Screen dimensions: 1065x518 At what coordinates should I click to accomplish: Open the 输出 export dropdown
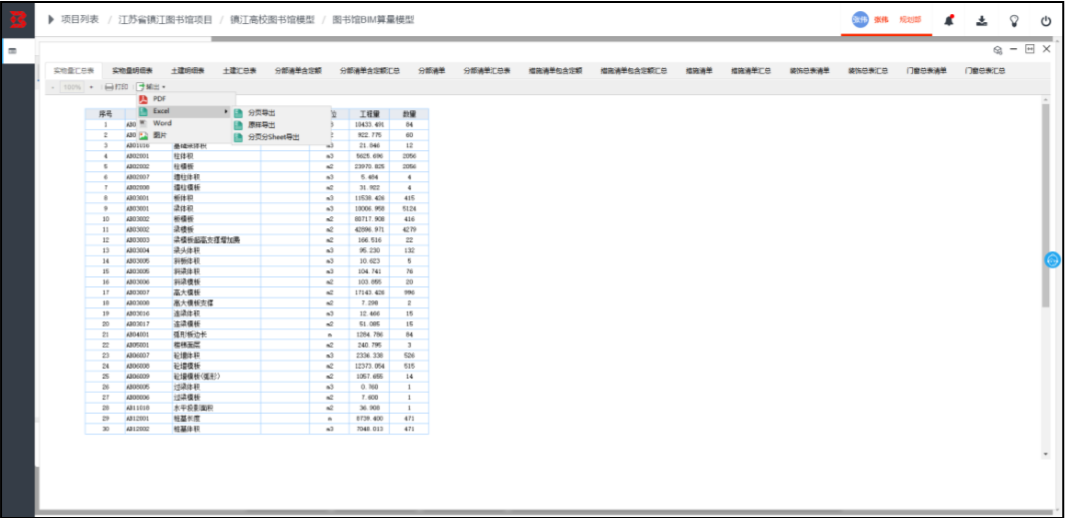[151, 87]
